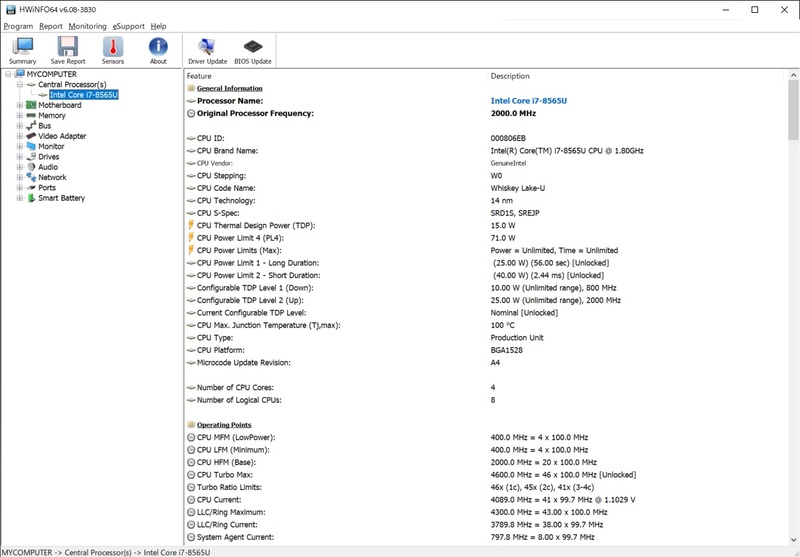The height and width of the screenshot is (557, 800).
Task: Click the Audio speaker icon in tree
Action: click(x=32, y=167)
